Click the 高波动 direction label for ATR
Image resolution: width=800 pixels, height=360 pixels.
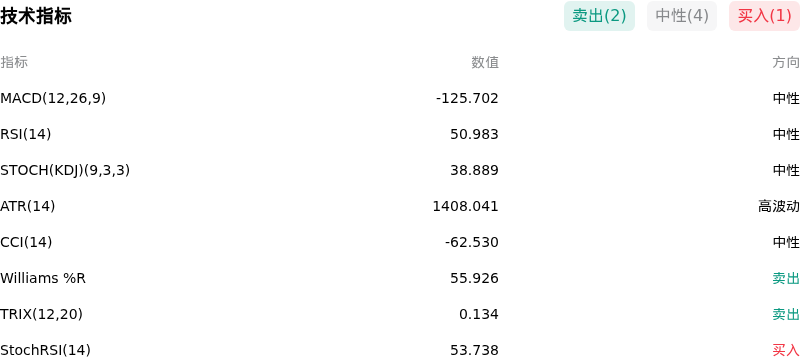pos(779,206)
